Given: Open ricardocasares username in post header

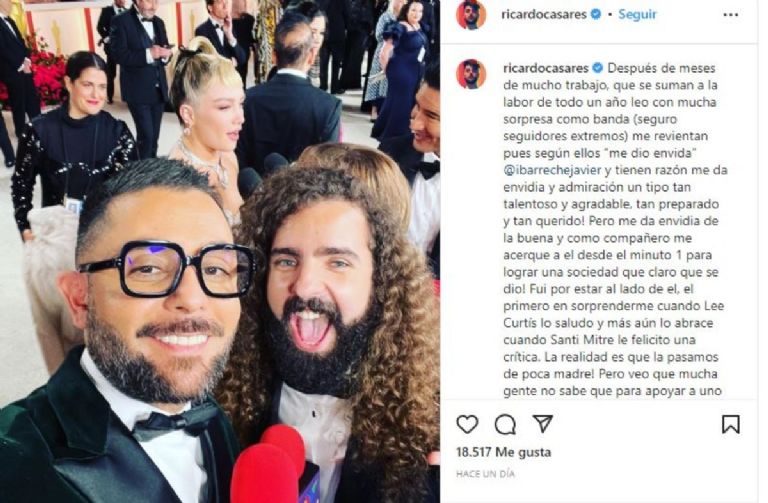Looking at the screenshot, I should 544,14.
